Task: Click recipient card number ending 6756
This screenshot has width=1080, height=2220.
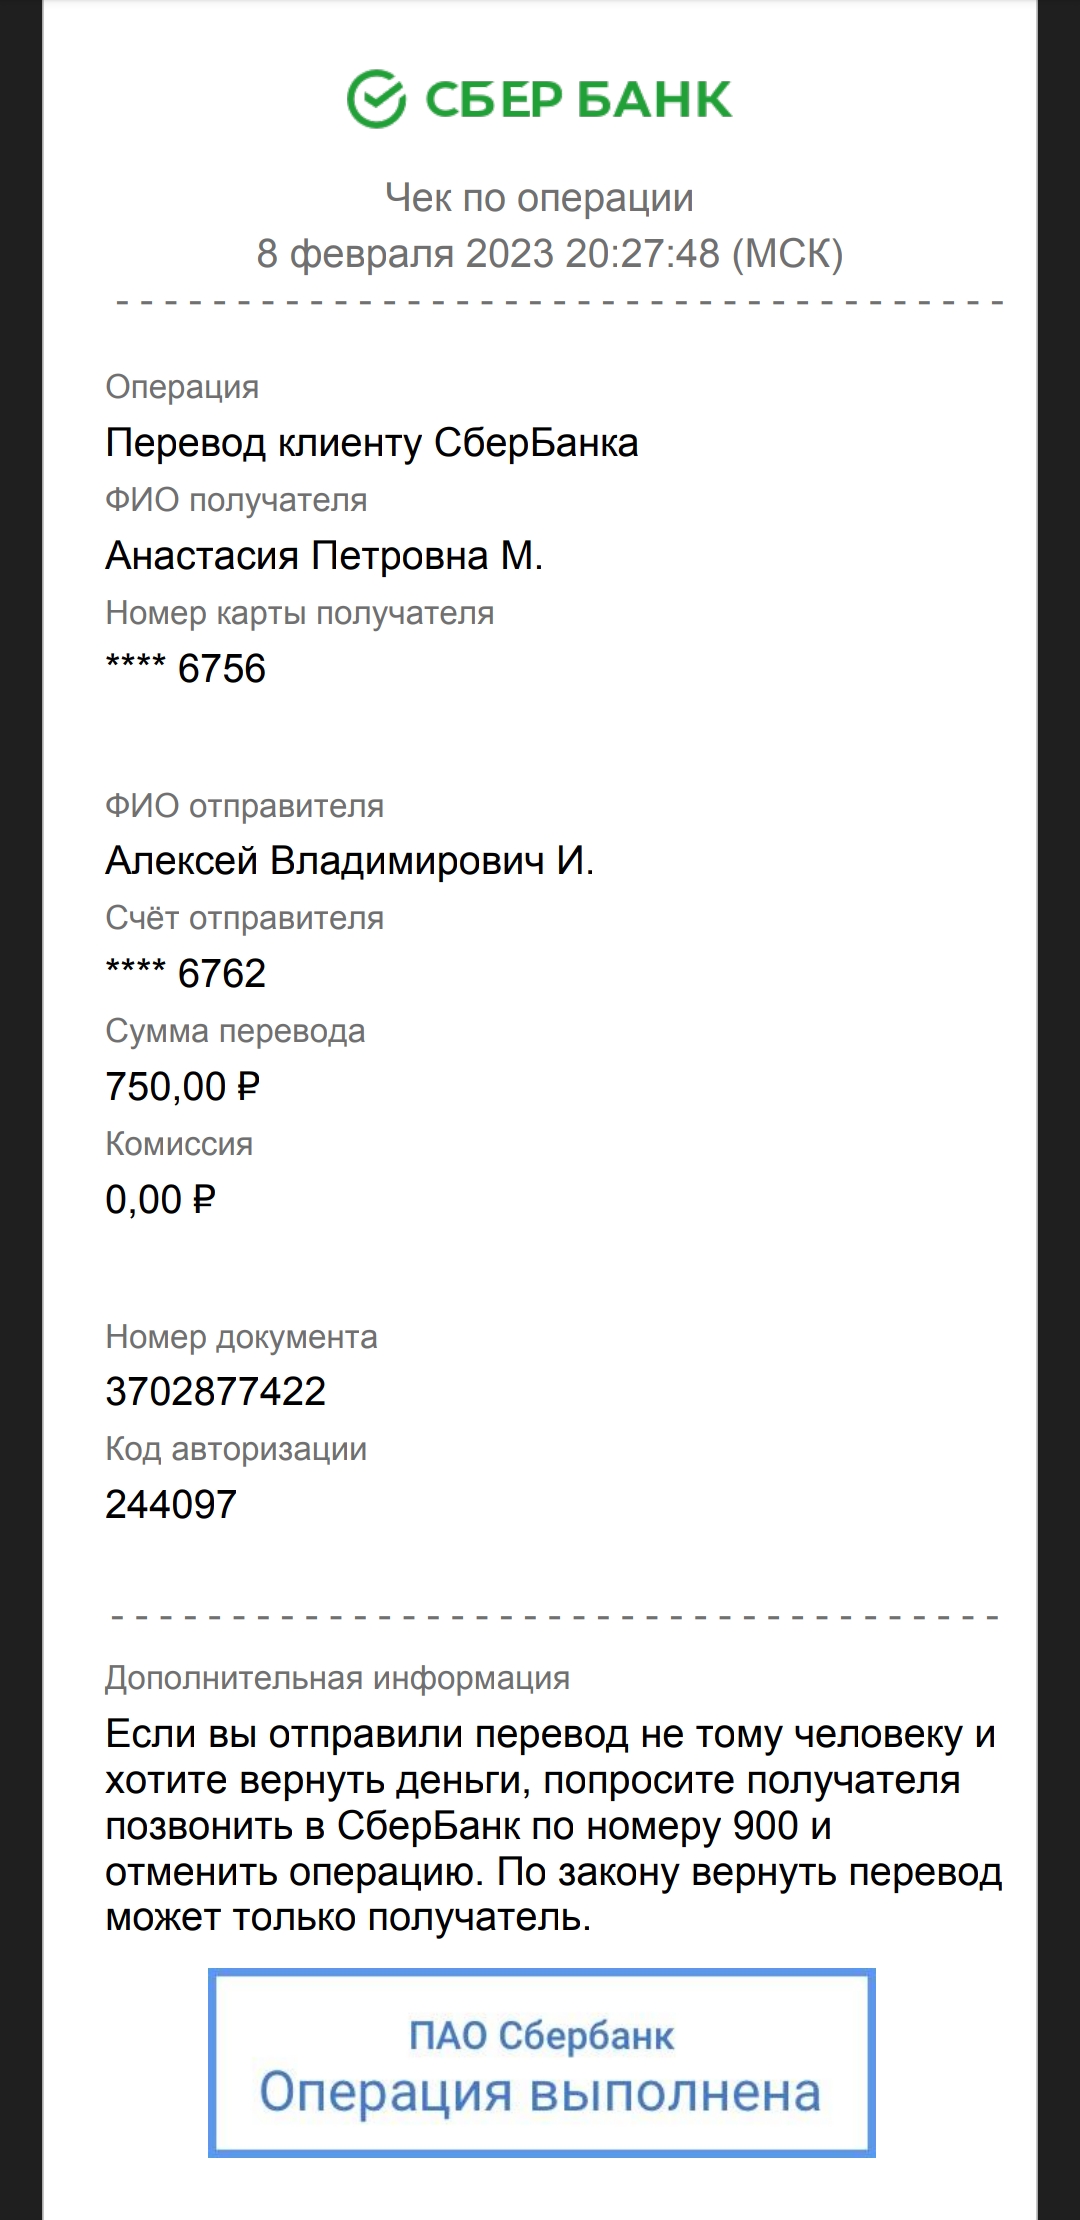Action: (x=186, y=669)
